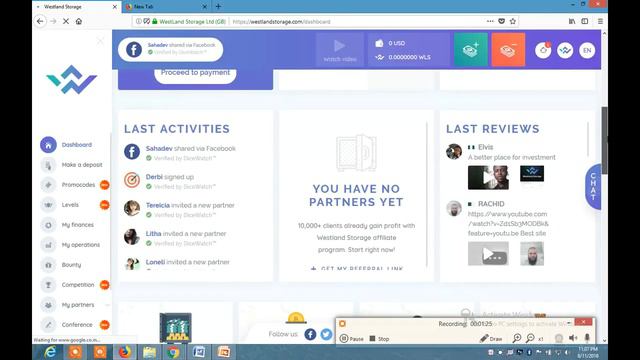The image size is (640, 360).
Task: Toggle the recorder speaker volume icon
Action: tap(573, 338)
